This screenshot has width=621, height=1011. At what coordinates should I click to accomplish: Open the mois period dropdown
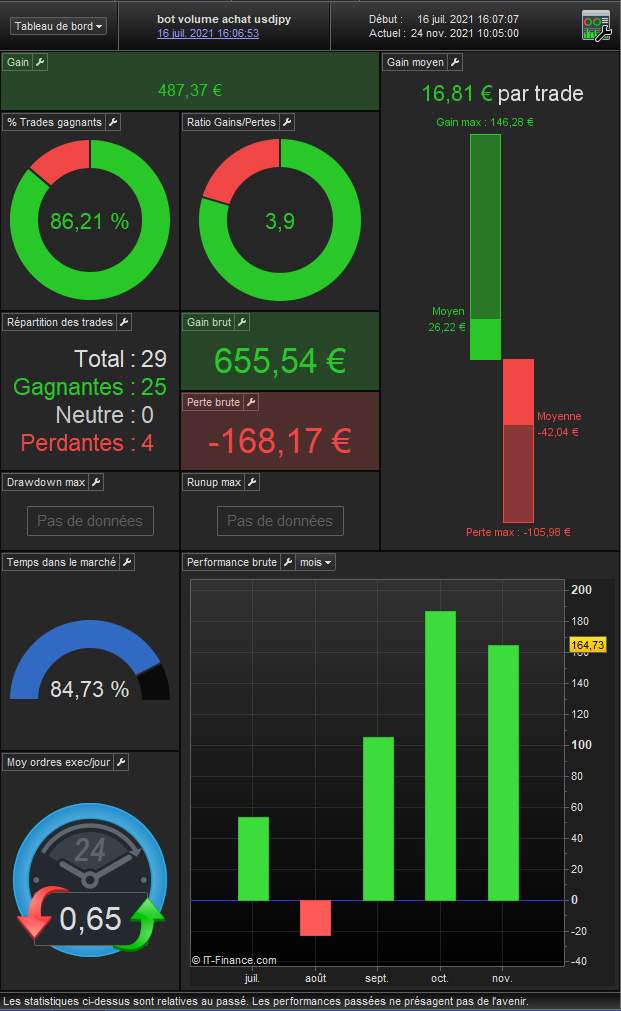[315, 562]
